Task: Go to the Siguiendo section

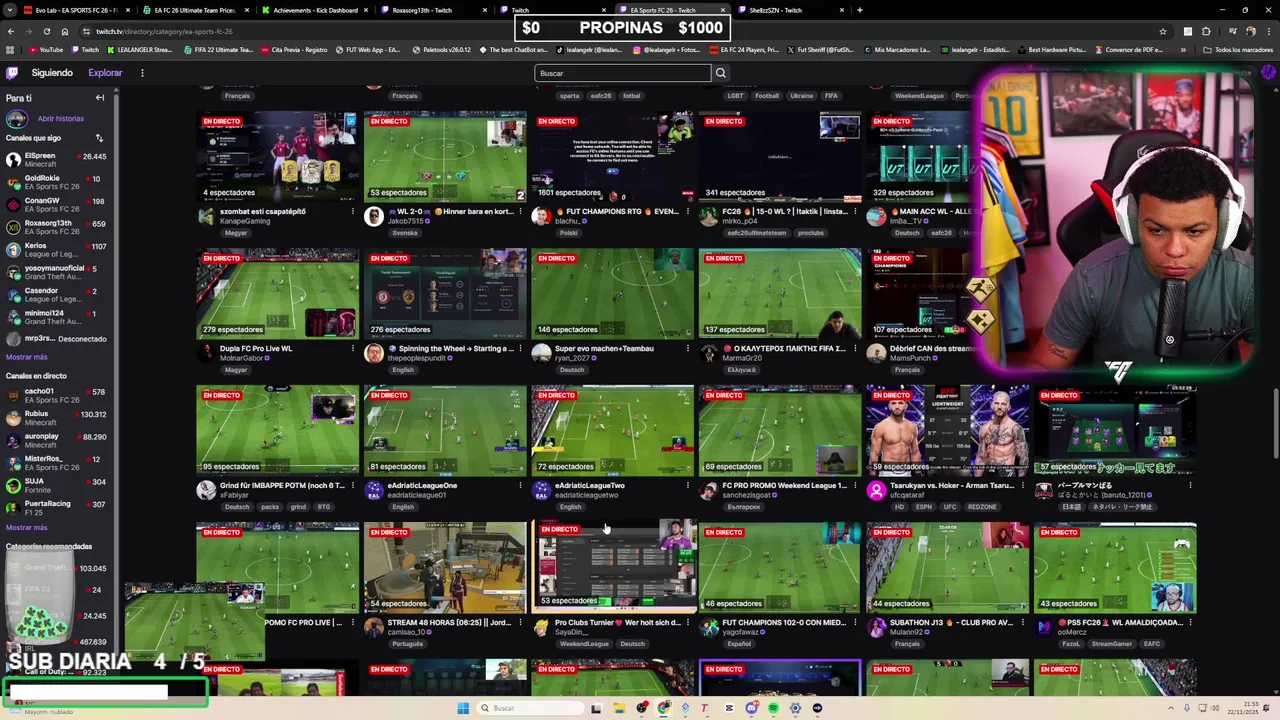Action: (x=52, y=73)
